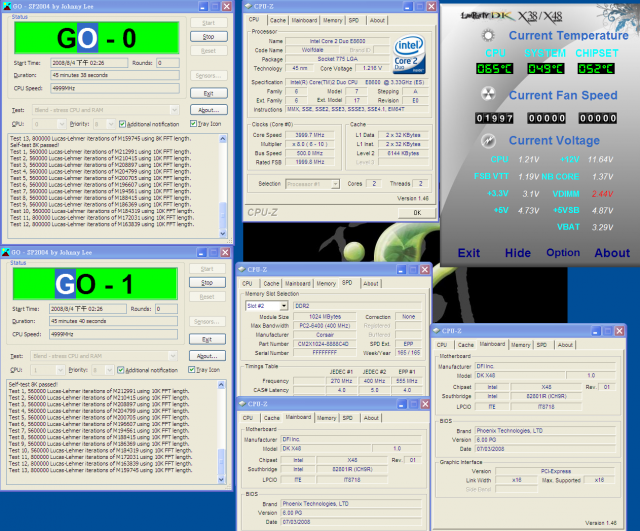Click Hide in the LANParty DK monitor panel
This screenshot has height=531, width=640.
(x=518, y=253)
